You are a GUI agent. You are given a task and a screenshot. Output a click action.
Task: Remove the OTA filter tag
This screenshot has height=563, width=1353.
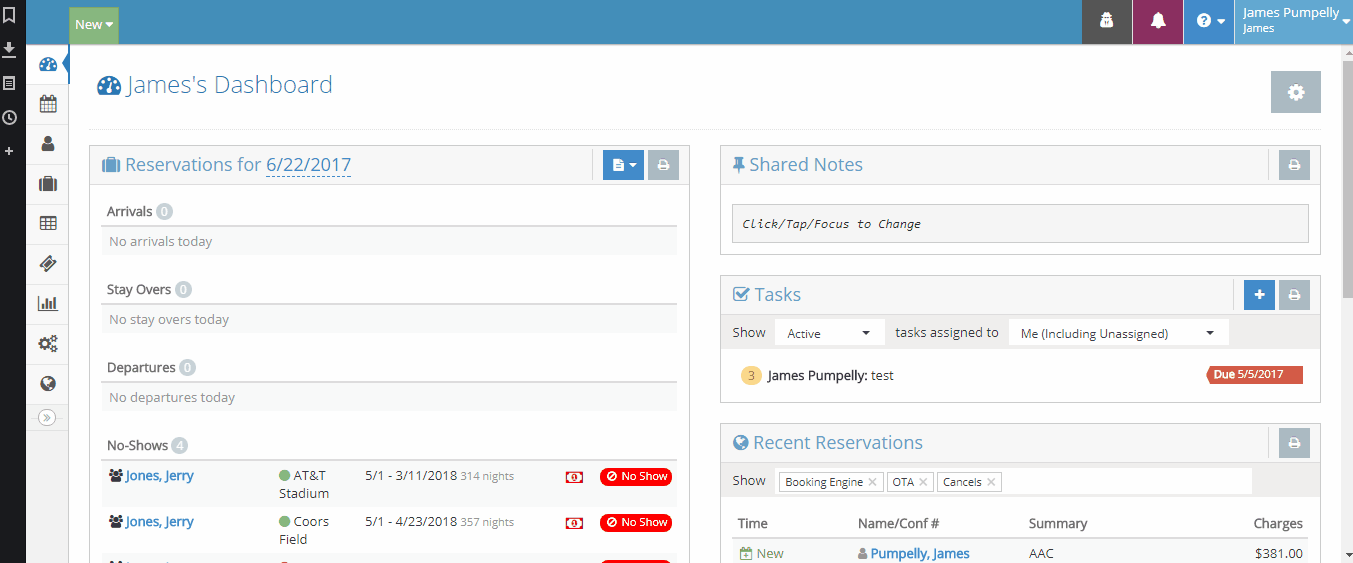click(x=923, y=482)
